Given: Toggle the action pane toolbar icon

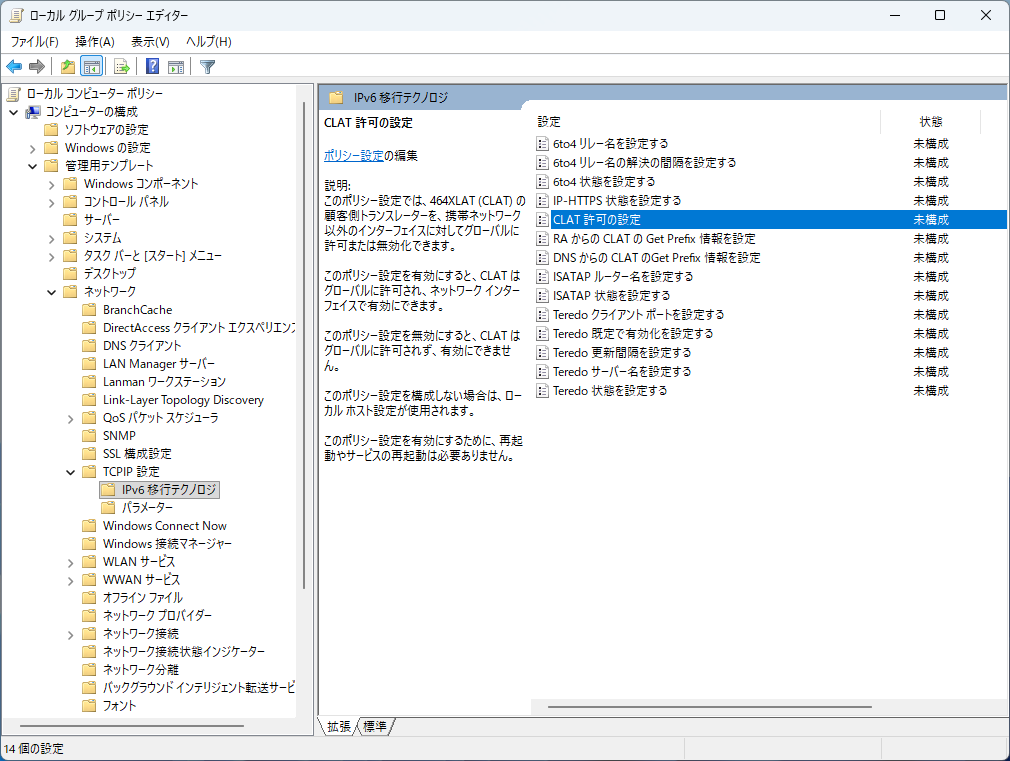Looking at the screenshot, I should [x=176, y=66].
